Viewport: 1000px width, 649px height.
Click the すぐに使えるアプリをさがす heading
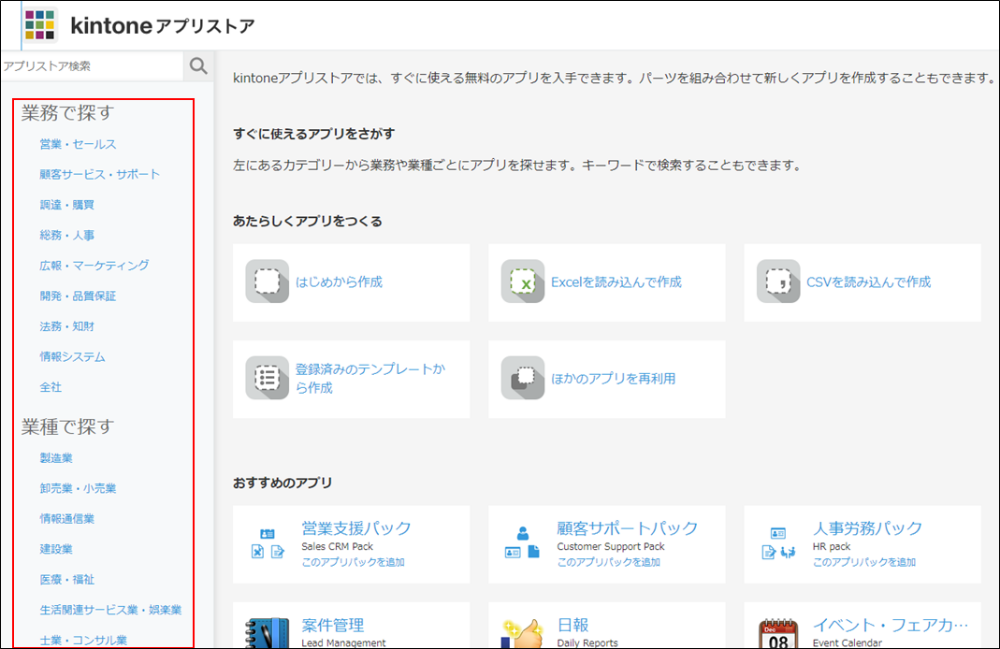pyautogui.click(x=314, y=134)
